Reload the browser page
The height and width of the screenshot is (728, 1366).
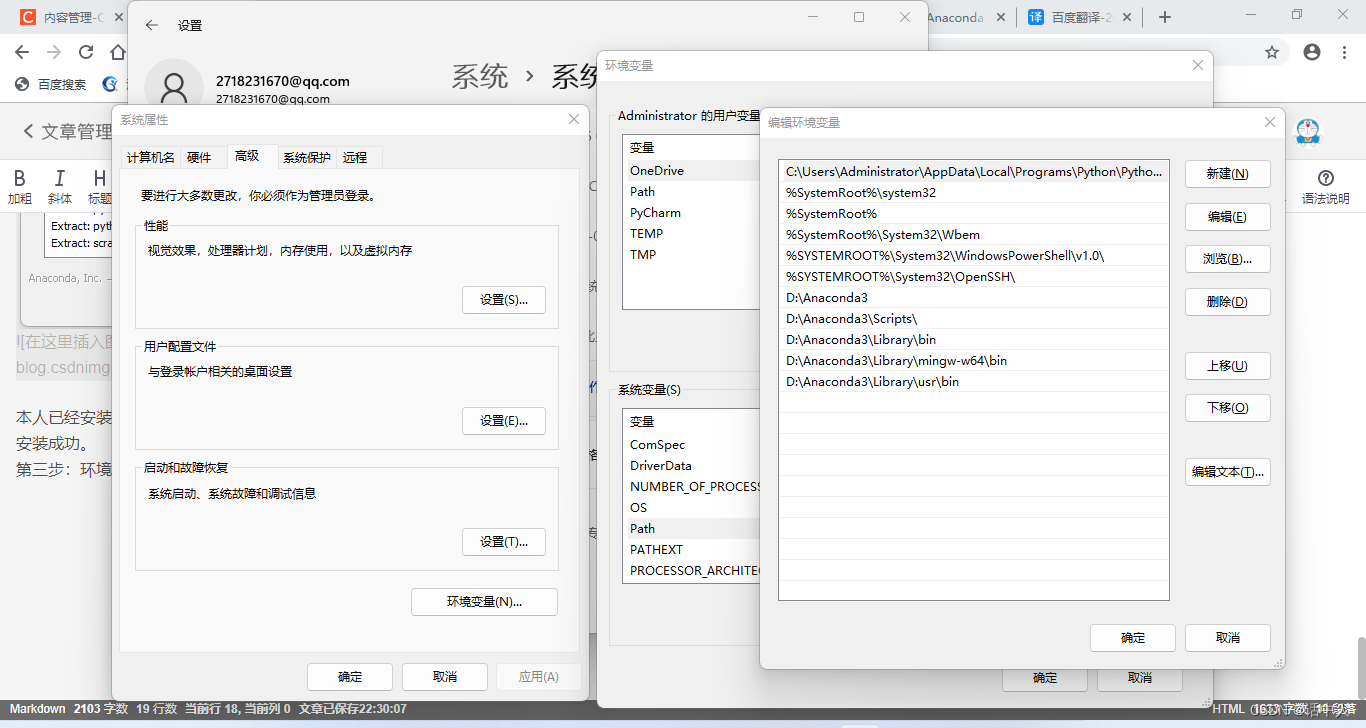[86, 52]
